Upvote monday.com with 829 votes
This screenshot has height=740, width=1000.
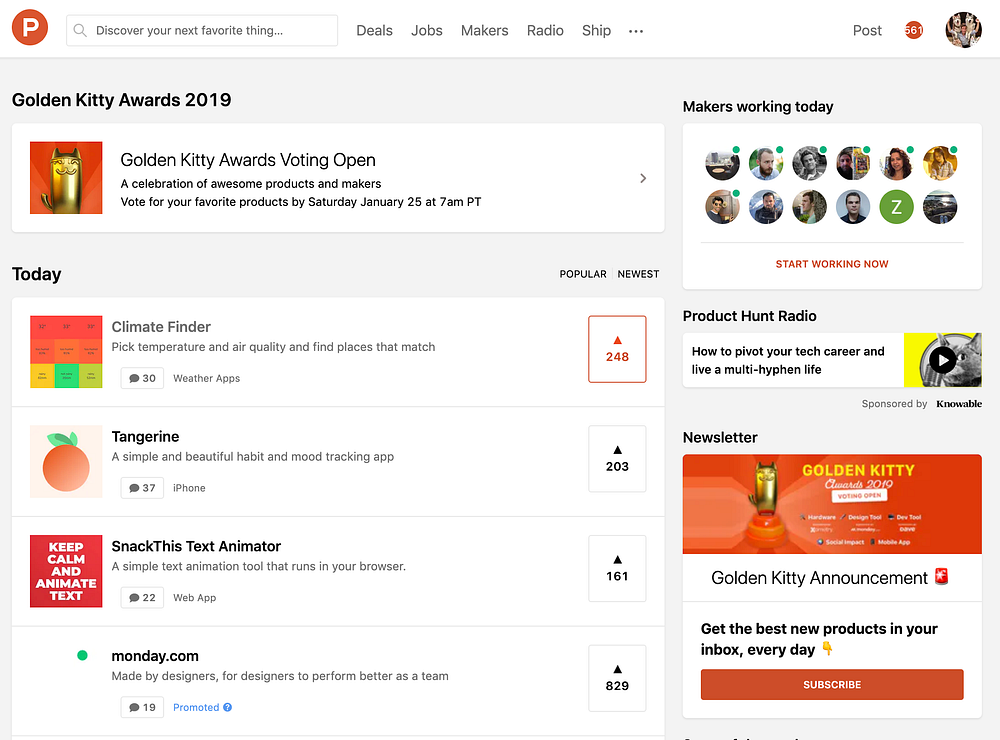pos(617,678)
